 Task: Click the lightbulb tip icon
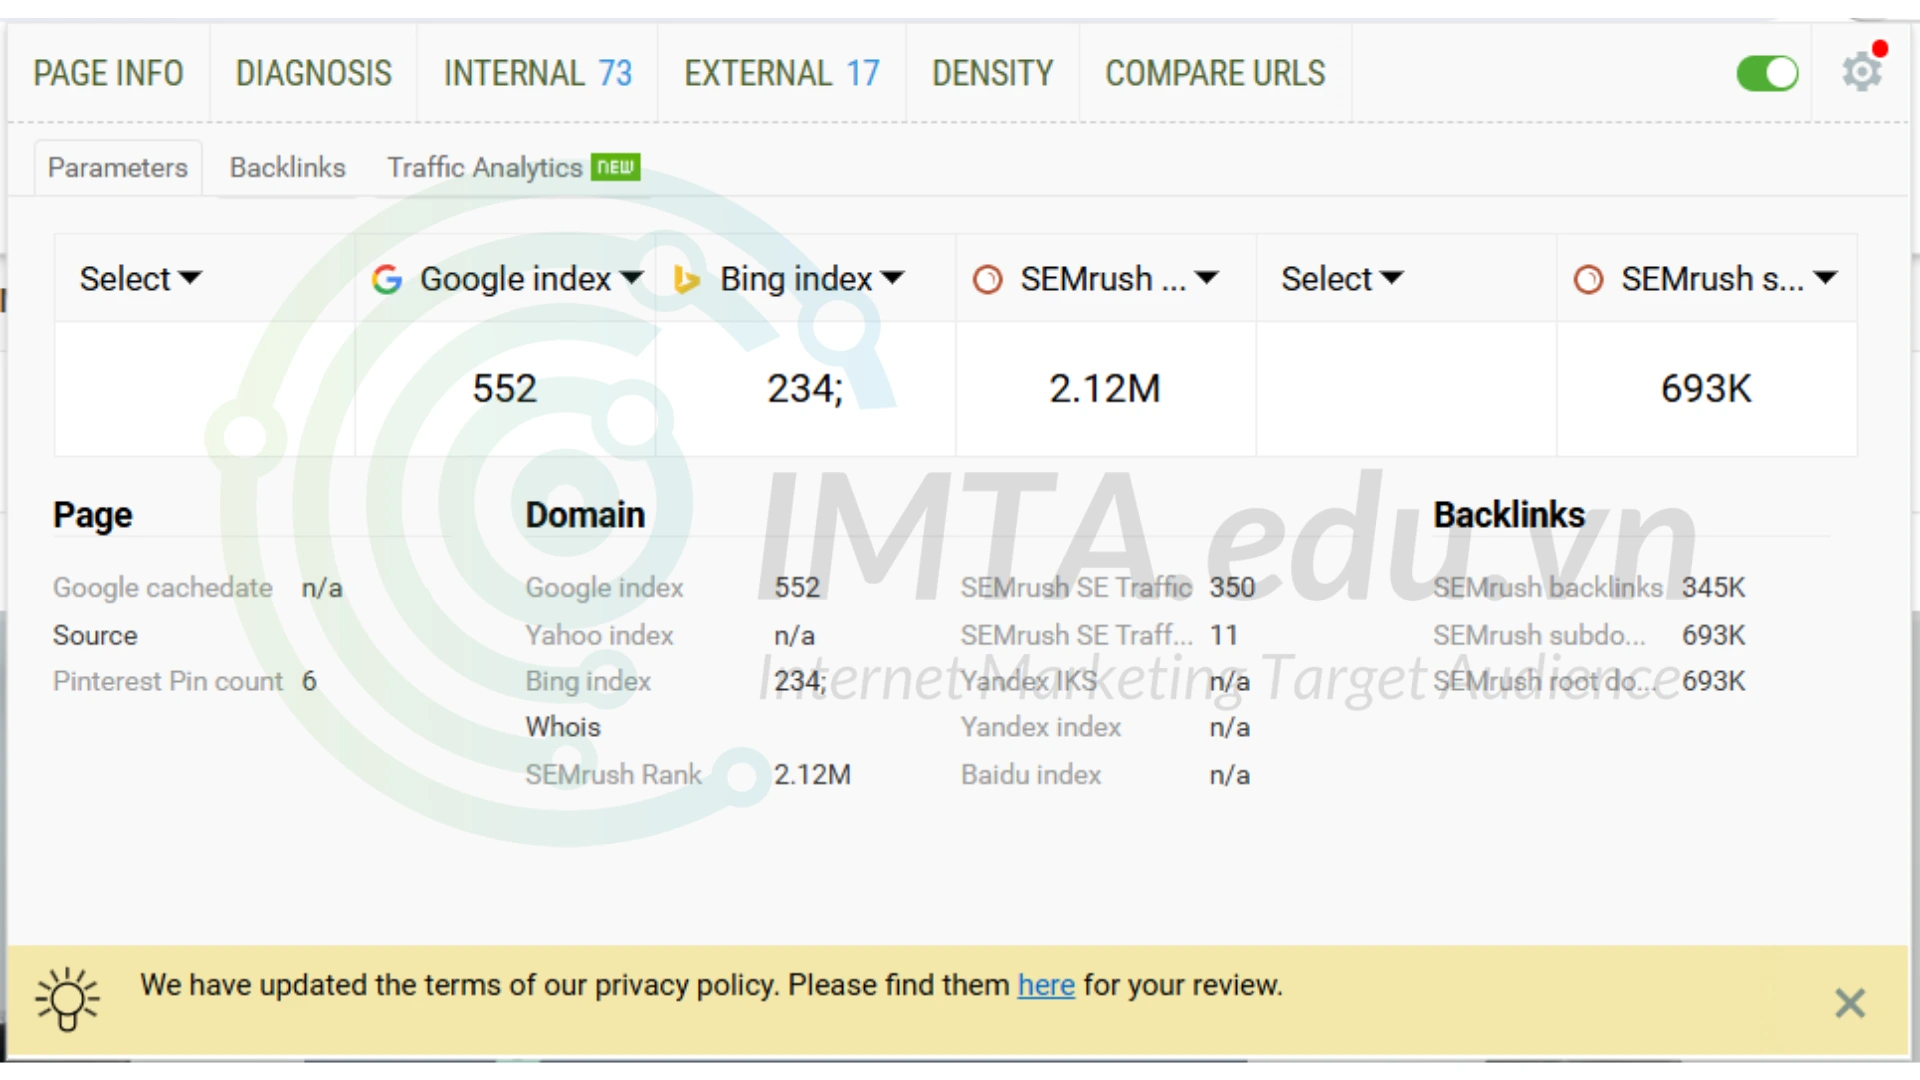[x=67, y=998]
